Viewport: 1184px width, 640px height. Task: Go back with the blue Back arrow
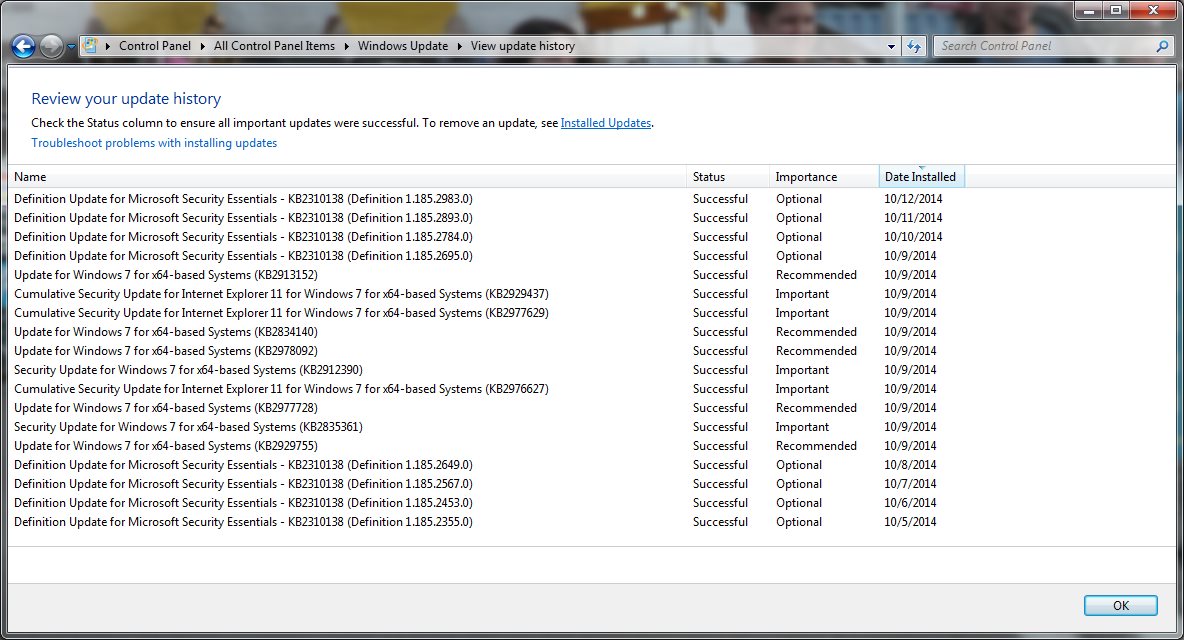23,47
